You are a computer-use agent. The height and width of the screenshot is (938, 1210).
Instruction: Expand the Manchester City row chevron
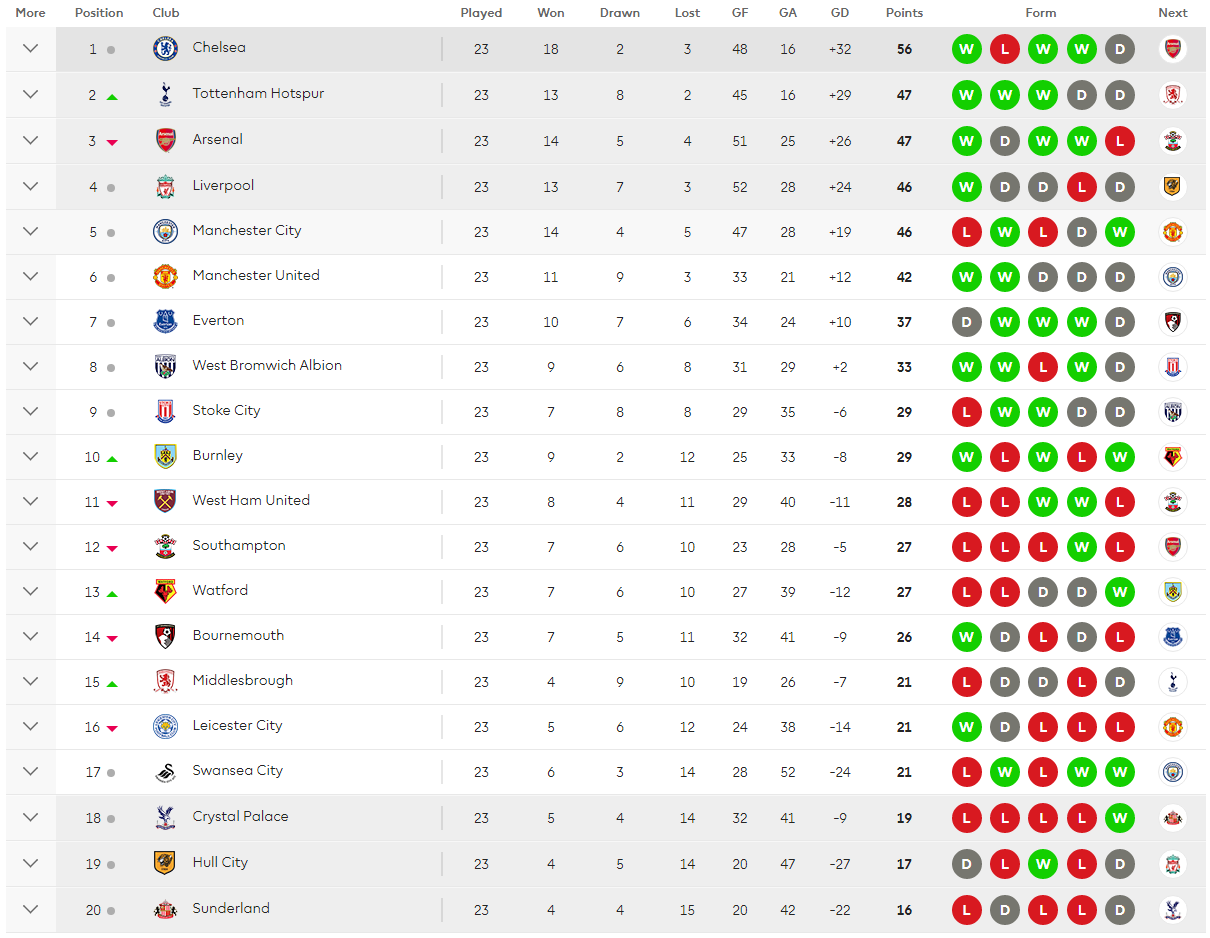pyautogui.click(x=30, y=231)
